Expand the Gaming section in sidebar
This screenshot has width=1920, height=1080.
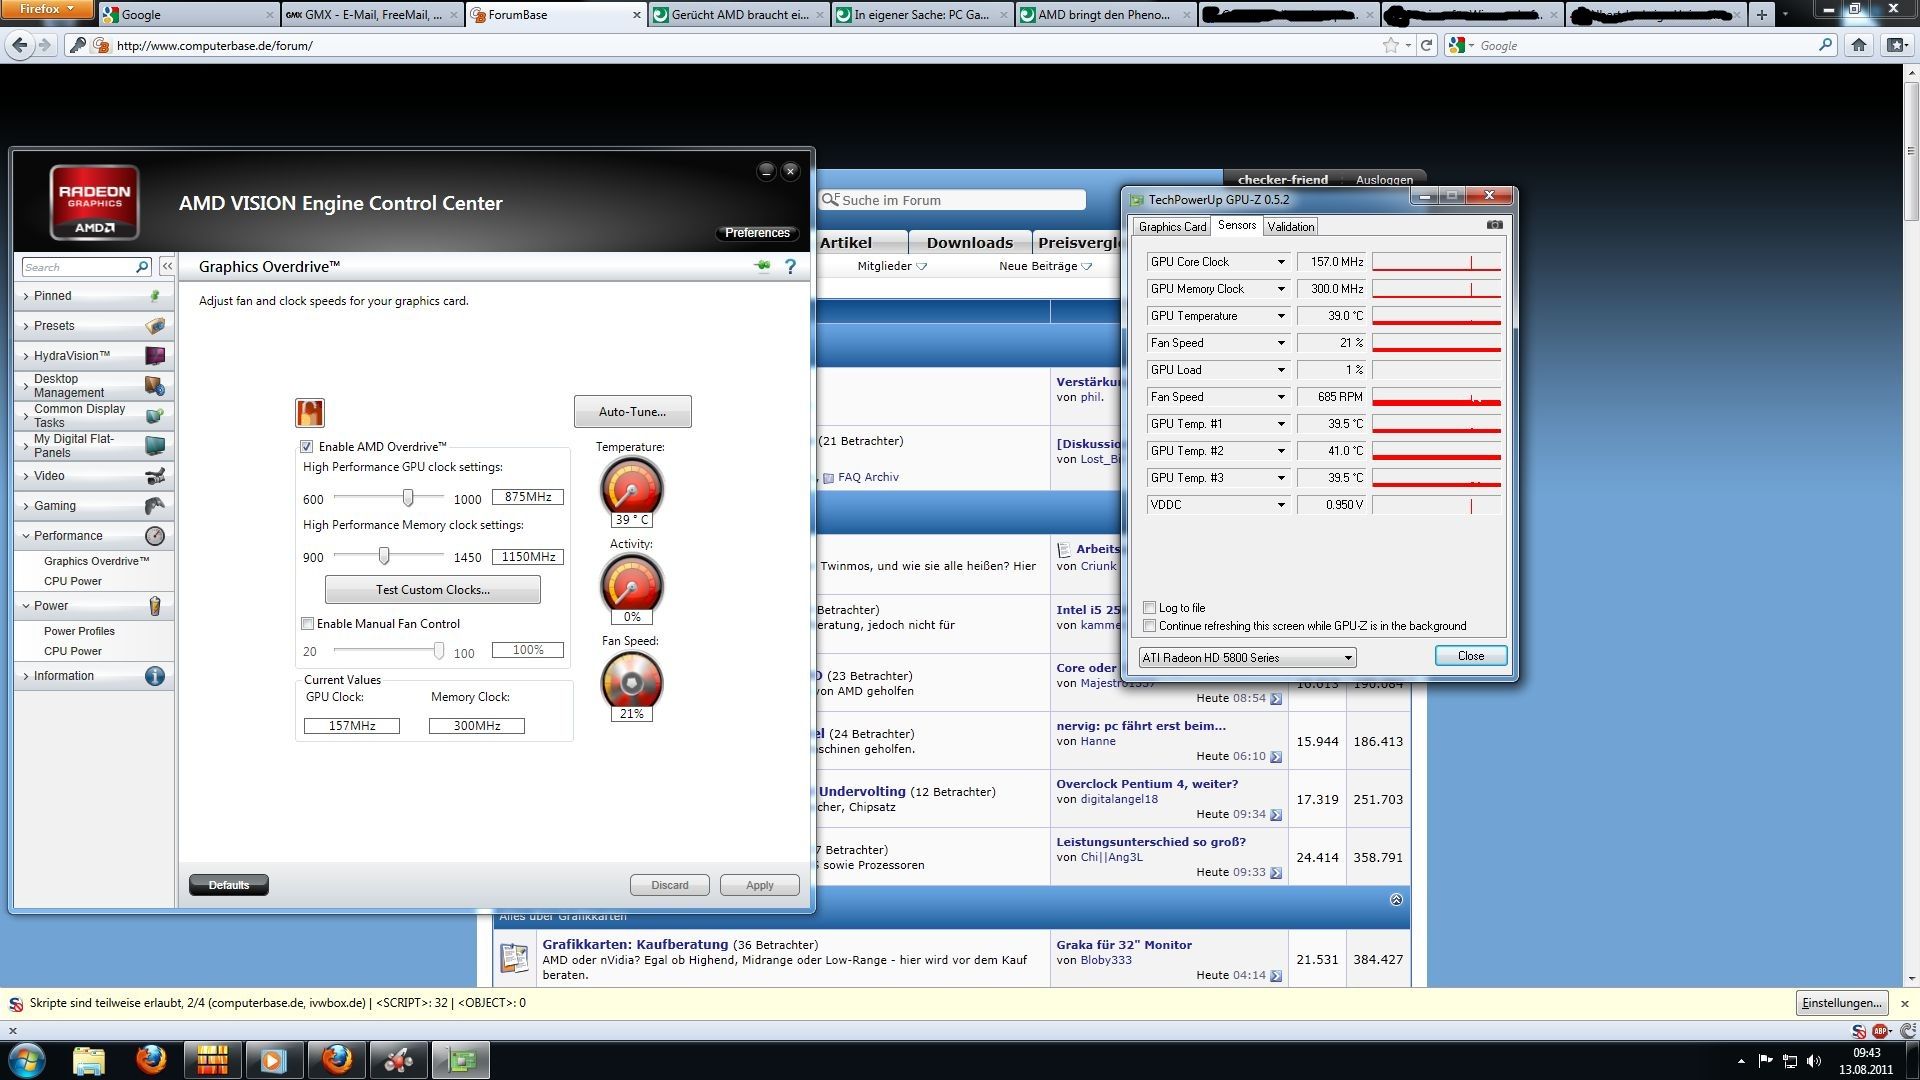(55, 506)
